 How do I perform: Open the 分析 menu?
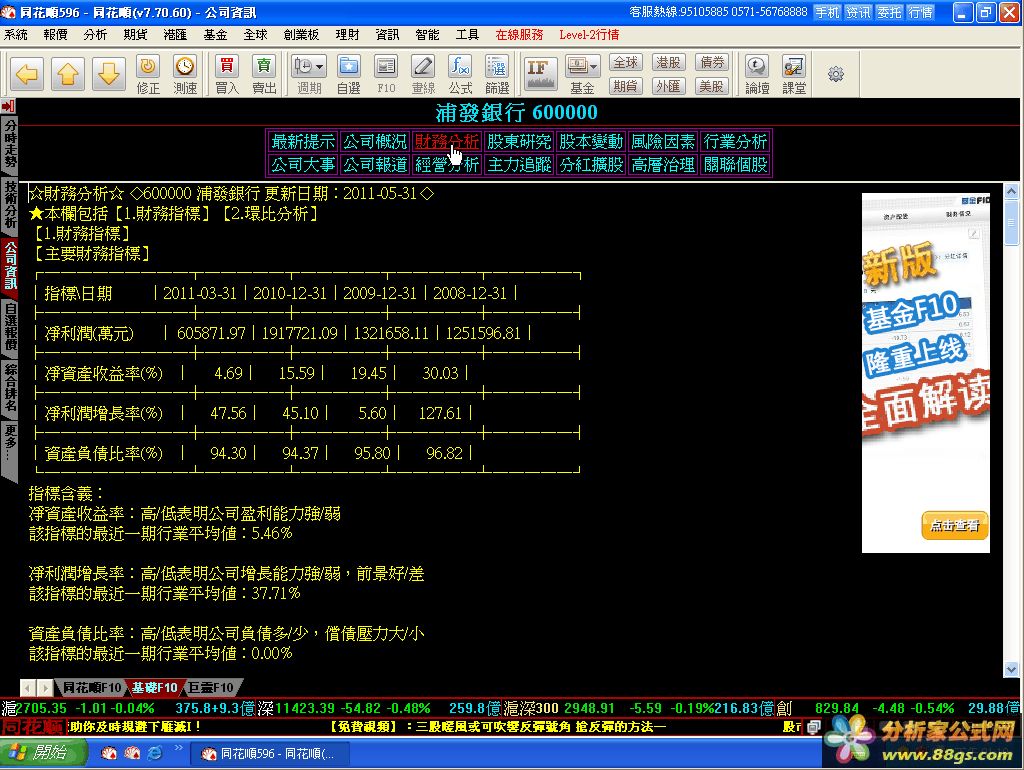point(95,35)
